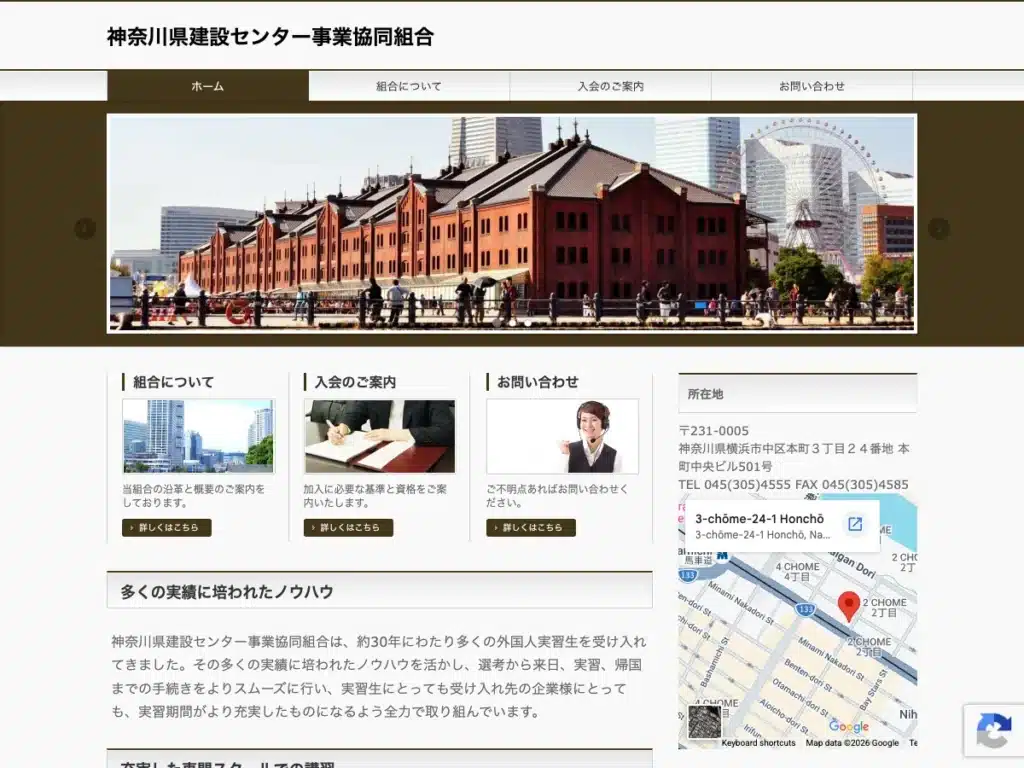Viewport: 1024px width, 768px height.
Task: Click the red brick warehouse banner image
Action: coord(512,224)
